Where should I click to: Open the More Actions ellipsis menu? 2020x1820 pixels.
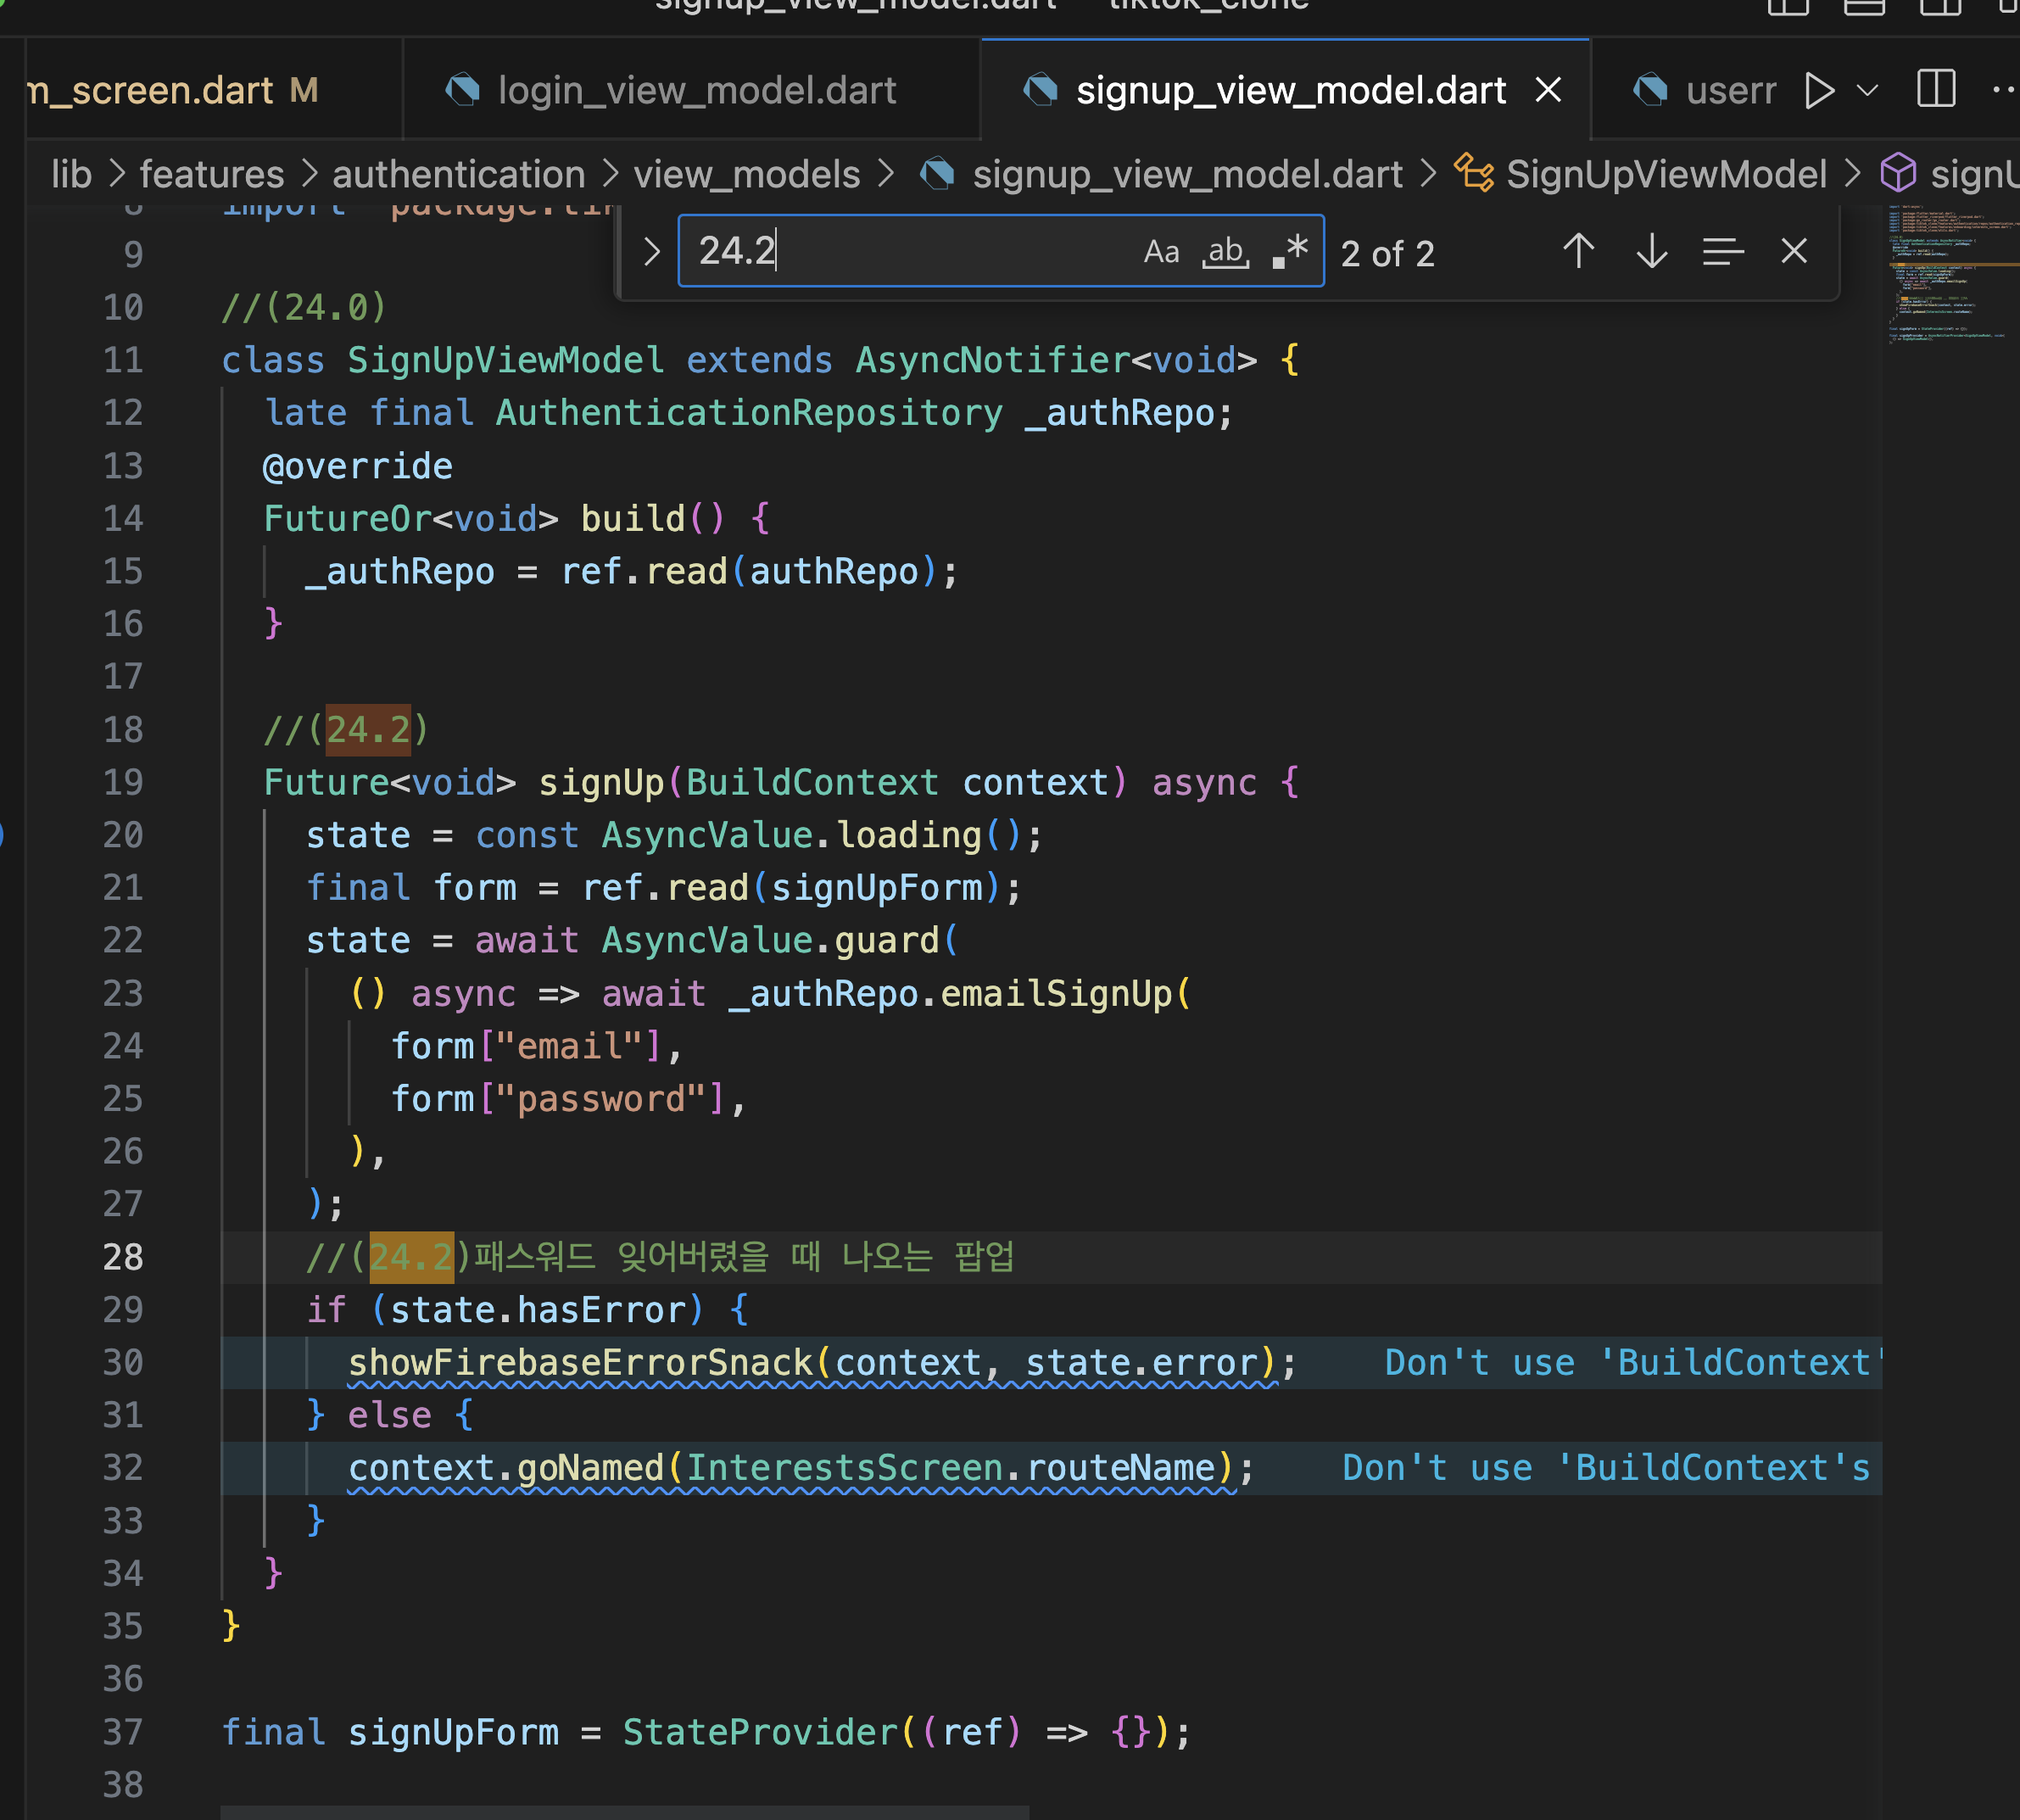coord(2003,91)
